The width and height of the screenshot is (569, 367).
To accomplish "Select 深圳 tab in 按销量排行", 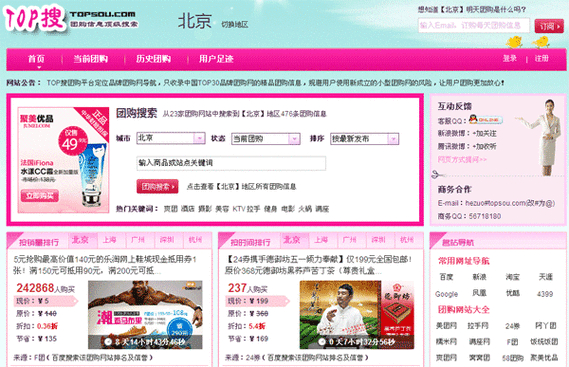I will (167, 240).
